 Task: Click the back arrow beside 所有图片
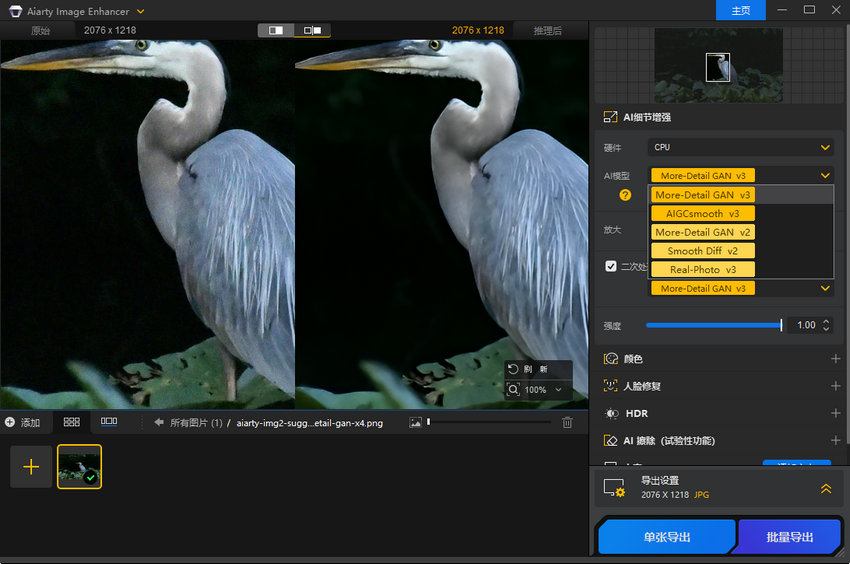tap(159, 422)
